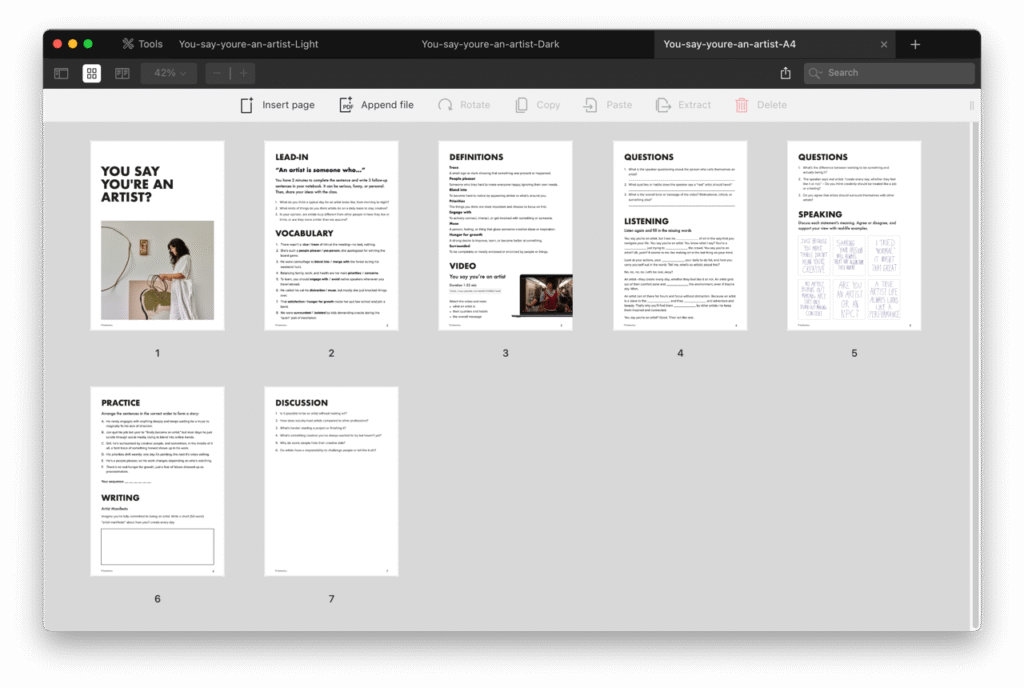Screen dimensions: 1024x688
Task: Select the page 3 Definitions thumbnail
Action: [505, 235]
